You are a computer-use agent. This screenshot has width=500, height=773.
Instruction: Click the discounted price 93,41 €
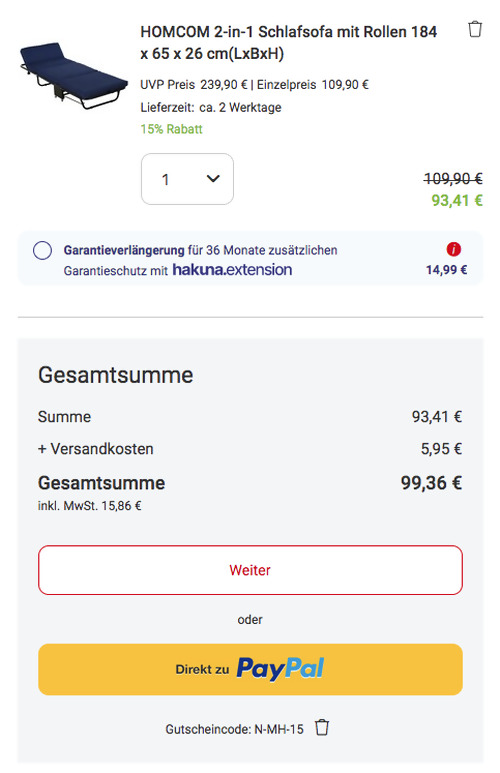click(457, 201)
